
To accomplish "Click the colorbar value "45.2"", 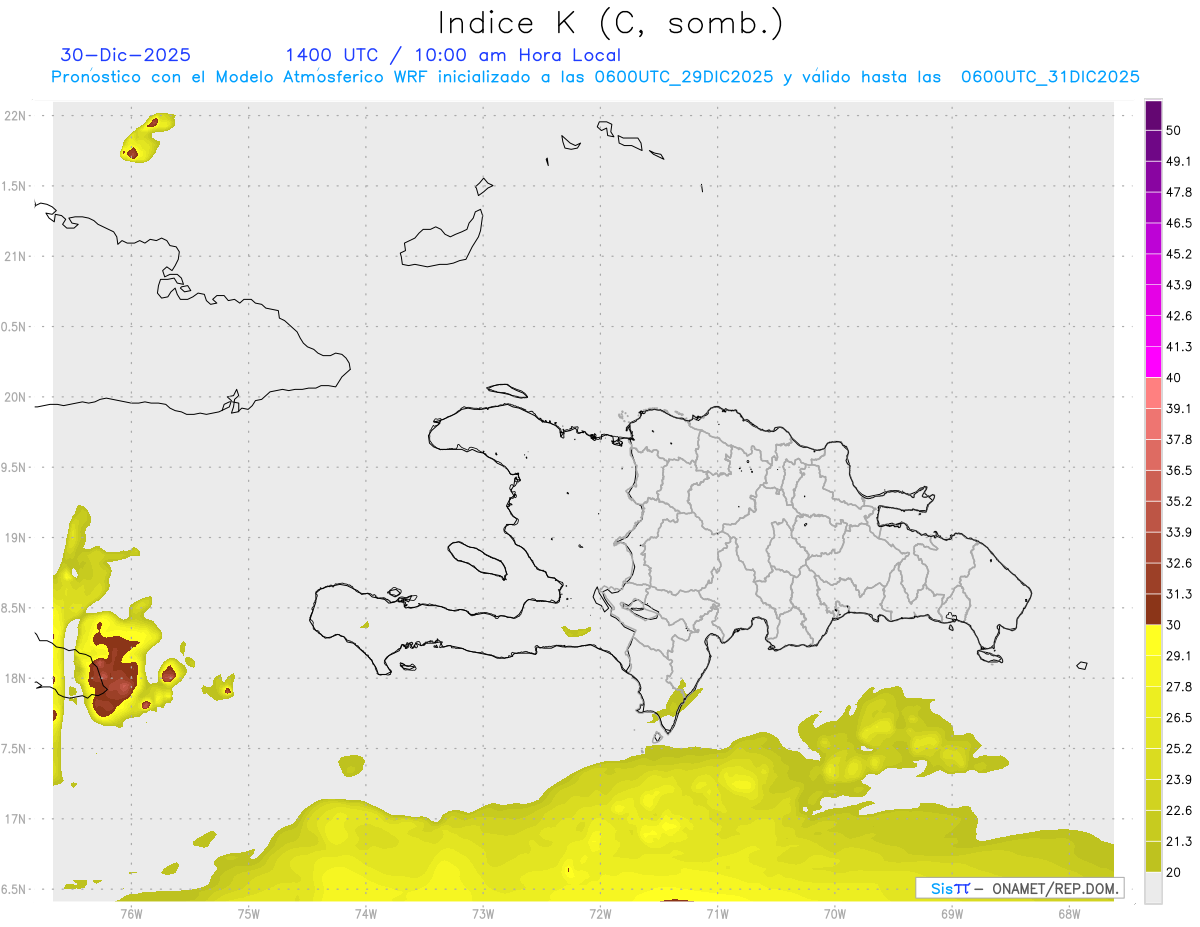I will coord(1179,254).
